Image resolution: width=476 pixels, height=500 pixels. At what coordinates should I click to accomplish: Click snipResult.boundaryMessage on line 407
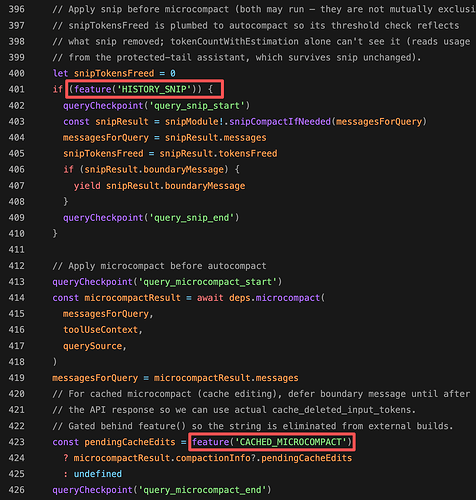pos(176,186)
